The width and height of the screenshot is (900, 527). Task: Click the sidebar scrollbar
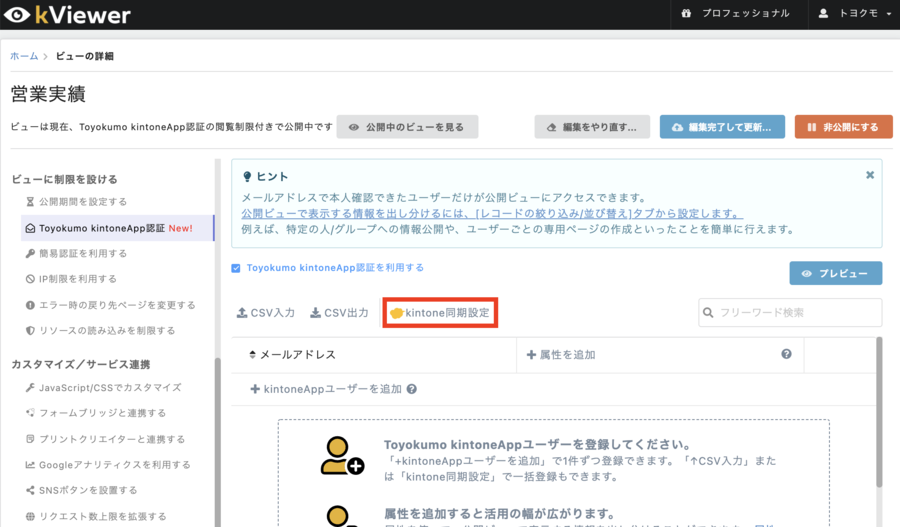pyautogui.click(x=218, y=442)
